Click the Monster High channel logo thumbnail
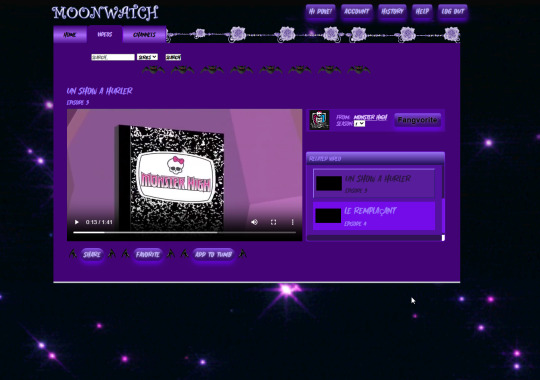The height and width of the screenshot is (380, 540). tap(319, 120)
